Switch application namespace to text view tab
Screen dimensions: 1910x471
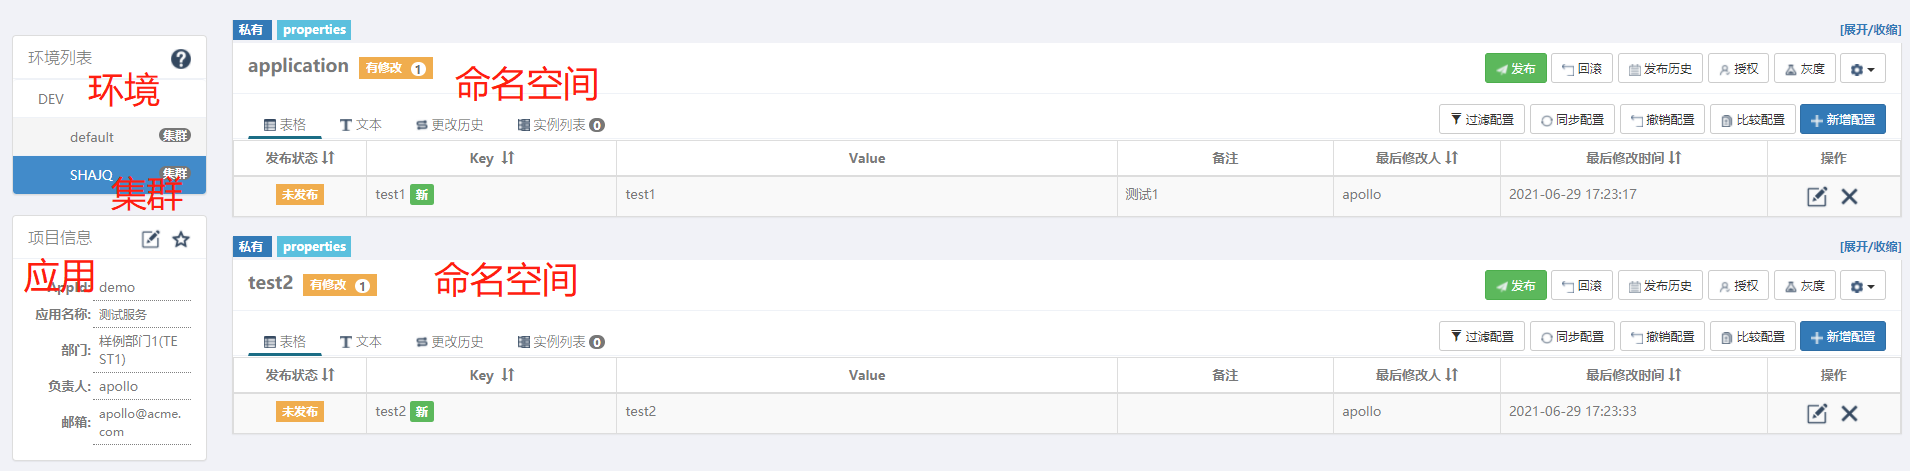pos(361,125)
